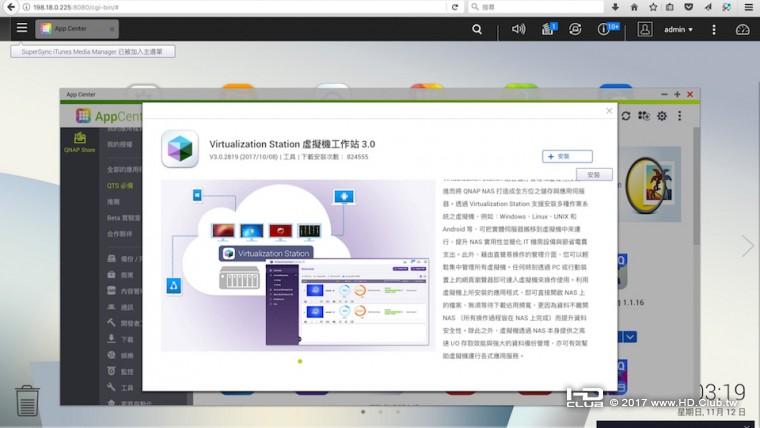Select QTS 必備 in App Center sidebar

pyautogui.click(x=120, y=186)
